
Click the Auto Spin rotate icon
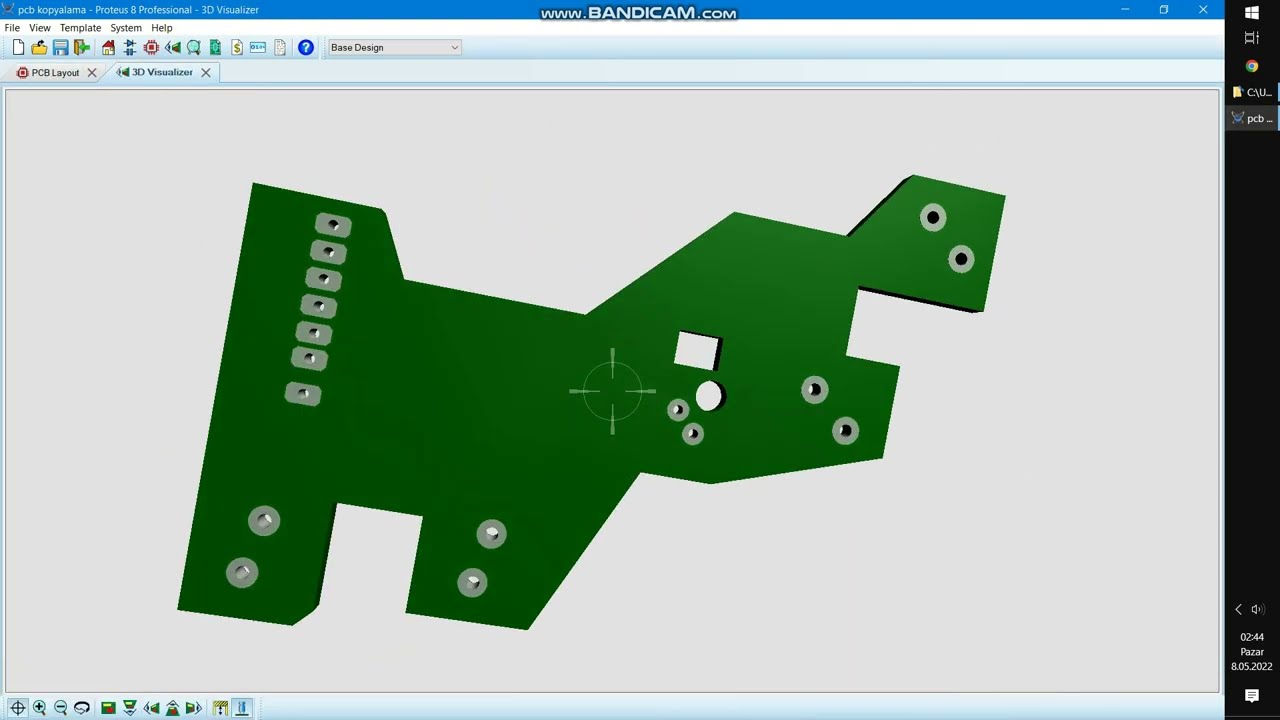[82, 708]
